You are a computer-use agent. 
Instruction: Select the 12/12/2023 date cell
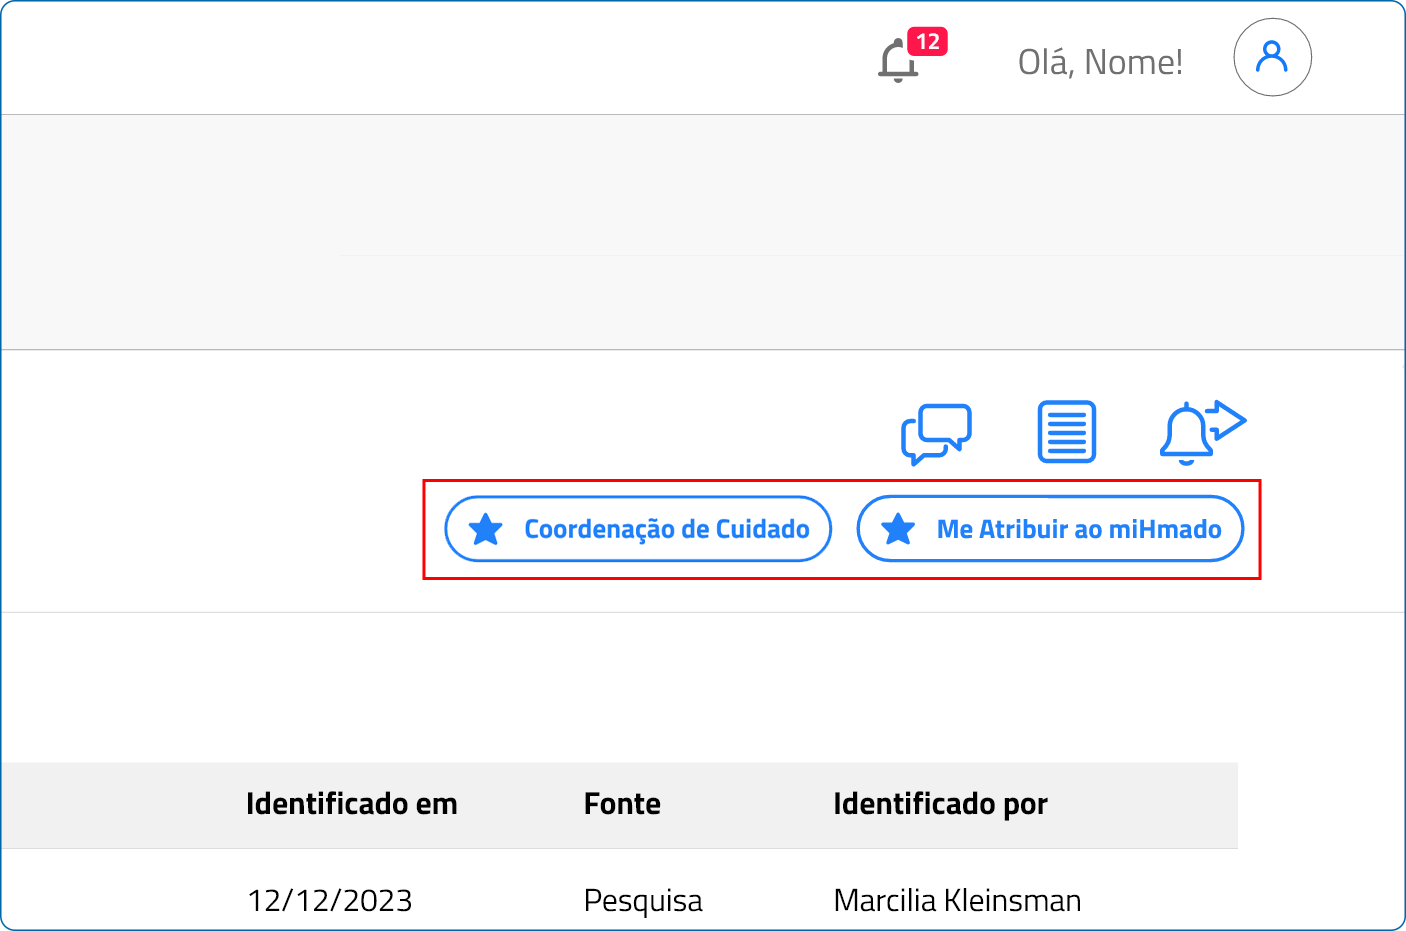click(x=330, y=900)
